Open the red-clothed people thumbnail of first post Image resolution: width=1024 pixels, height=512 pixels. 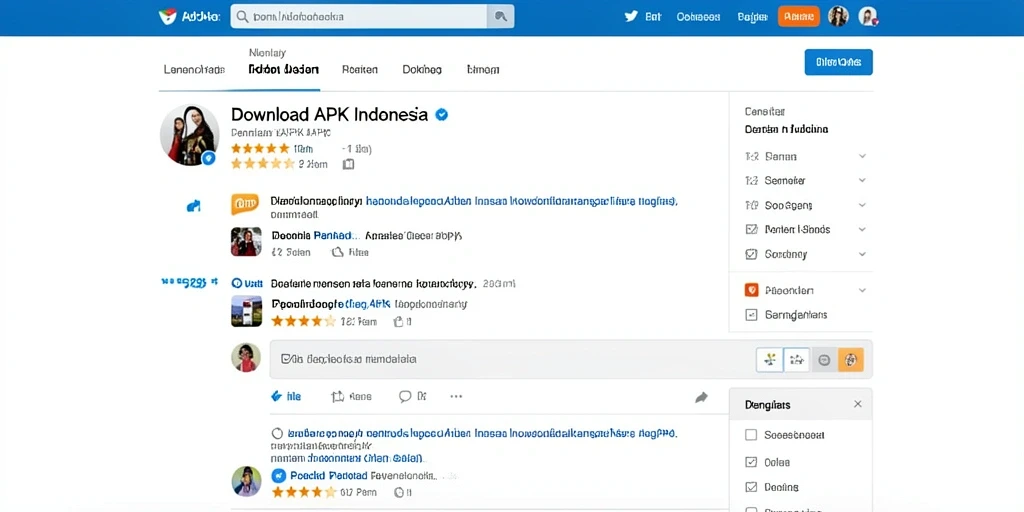tap(246, 242)
